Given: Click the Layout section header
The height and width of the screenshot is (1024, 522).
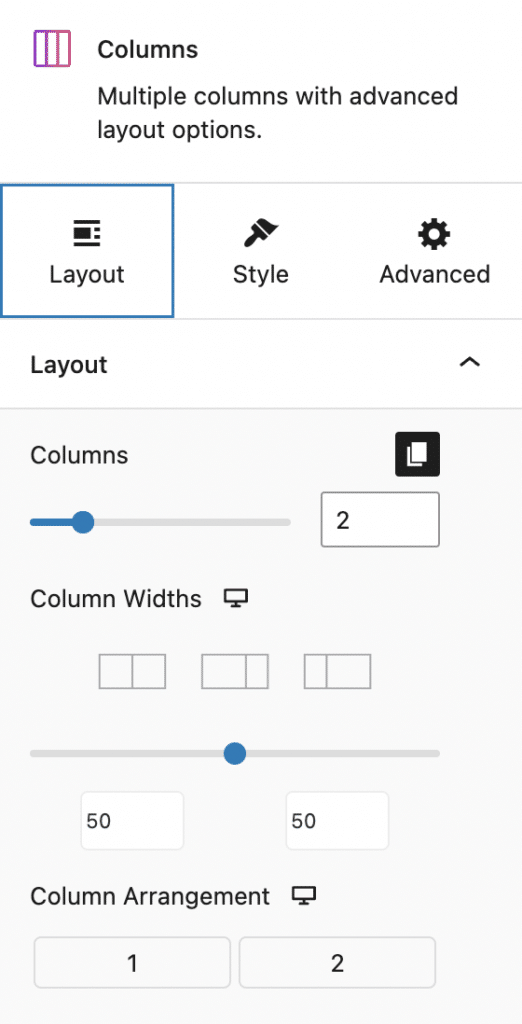Looking at the screenshot, I should point(261,364).
